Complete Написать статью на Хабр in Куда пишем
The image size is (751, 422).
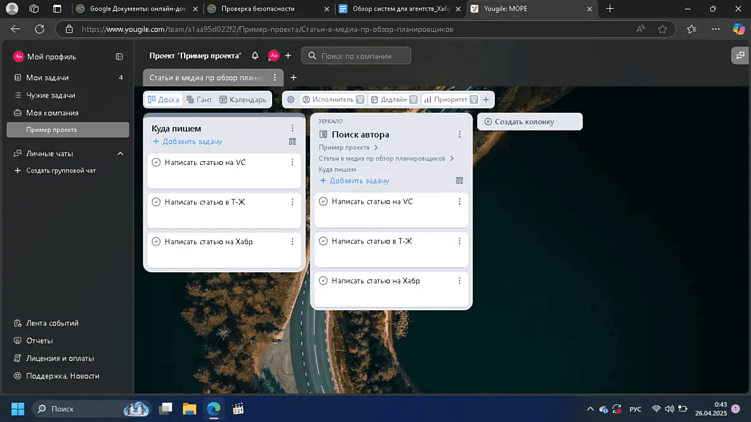(156, 241)
